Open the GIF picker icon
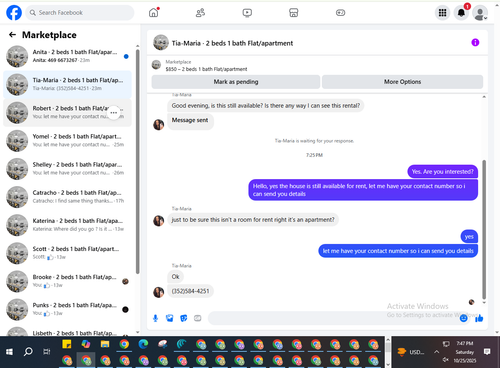Image resolution: width=500 pixels, height=368 pixels. [x=198, y=318]
